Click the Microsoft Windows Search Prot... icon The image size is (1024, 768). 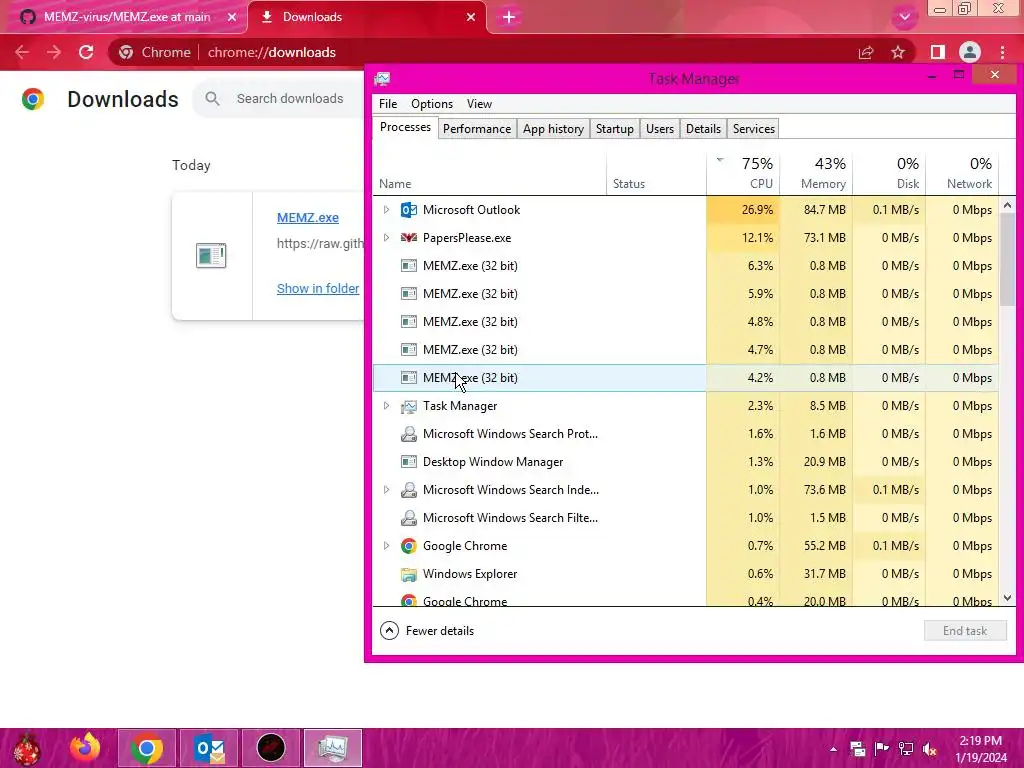409,434
